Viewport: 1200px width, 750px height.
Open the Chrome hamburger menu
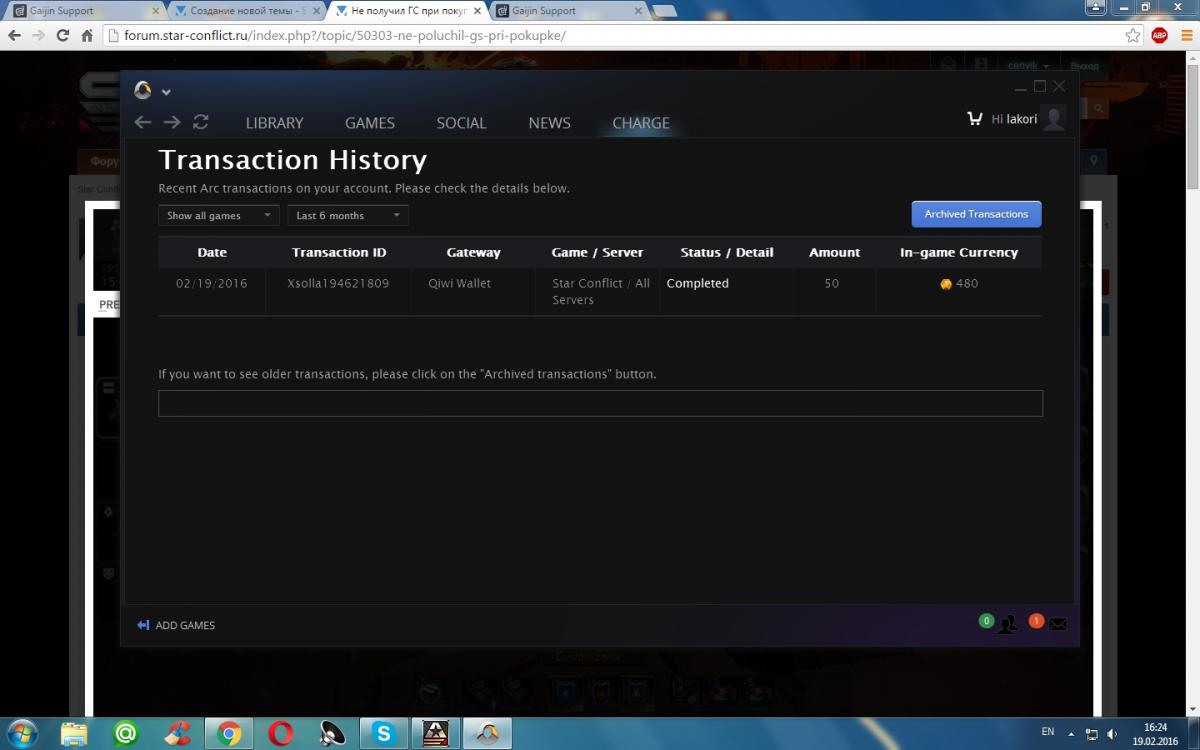click(x=1185, y=35)
